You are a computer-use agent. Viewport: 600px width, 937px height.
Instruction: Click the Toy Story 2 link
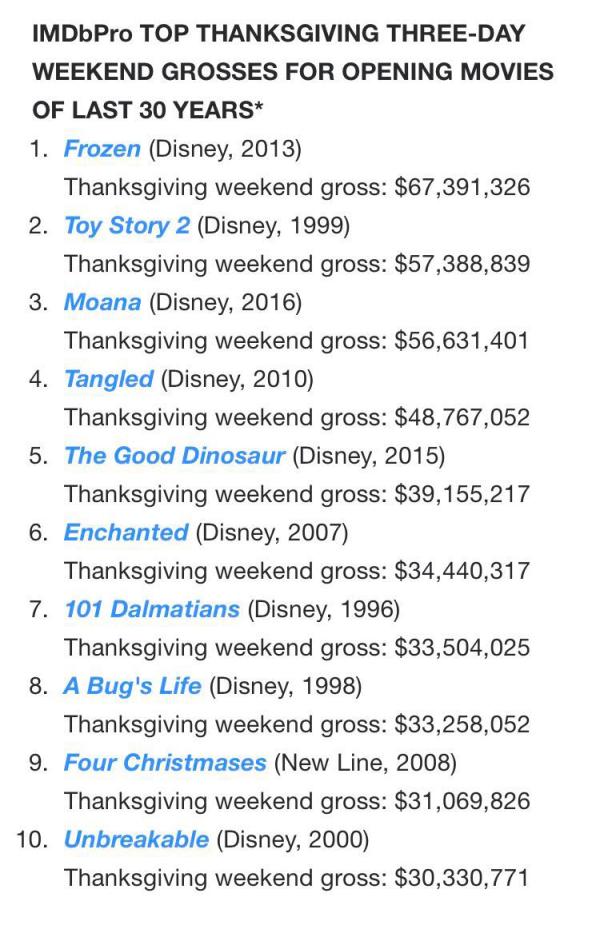click(126, 225)
